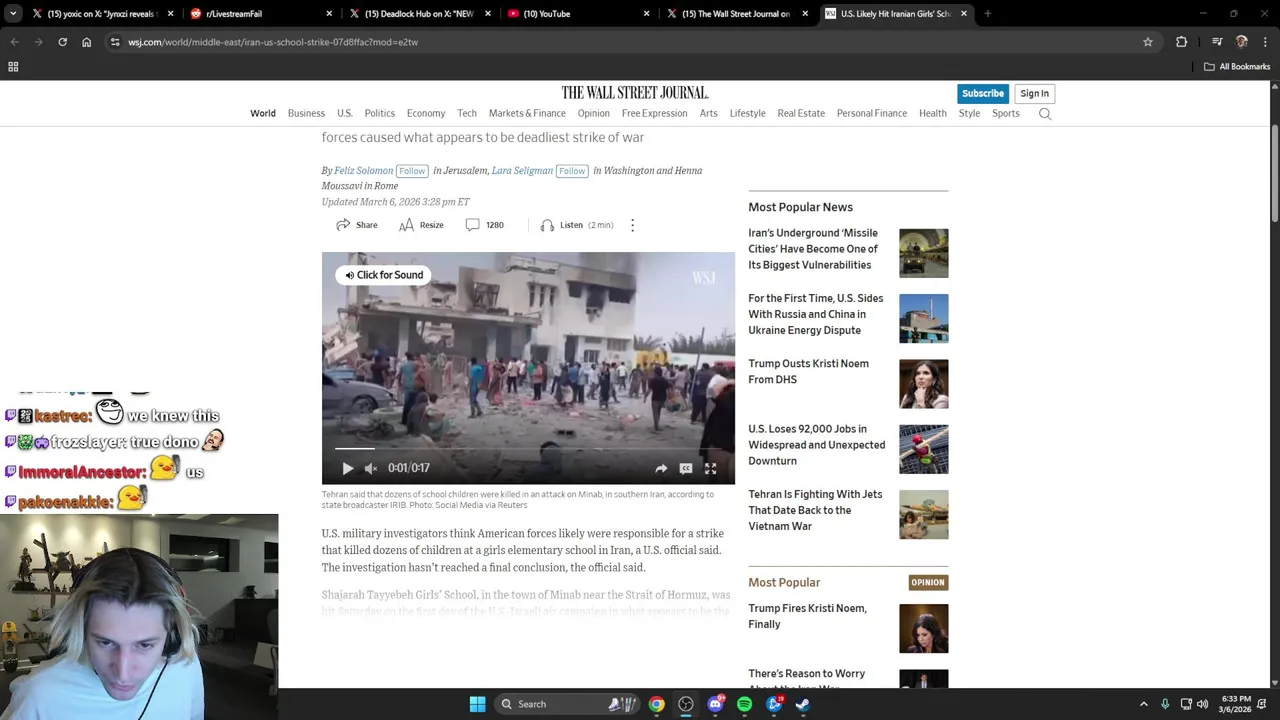The height and width of the screenshot is (720, 1280).
Task: Click the Share article icon
Action: 356,225
